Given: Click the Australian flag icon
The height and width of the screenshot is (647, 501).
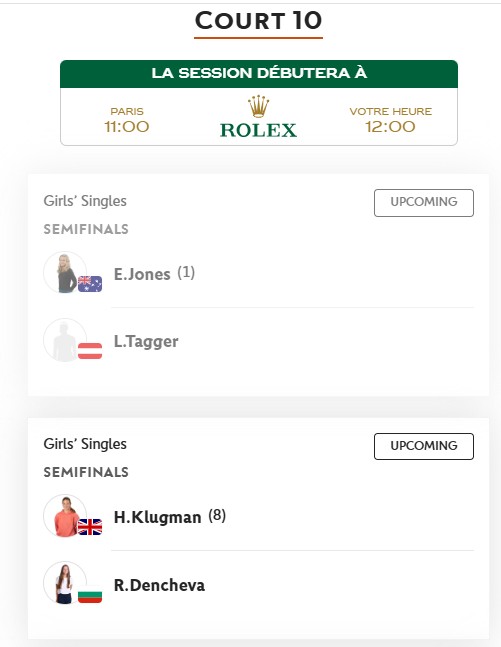Looking at the screenshot, I should (x=90, y=284).
